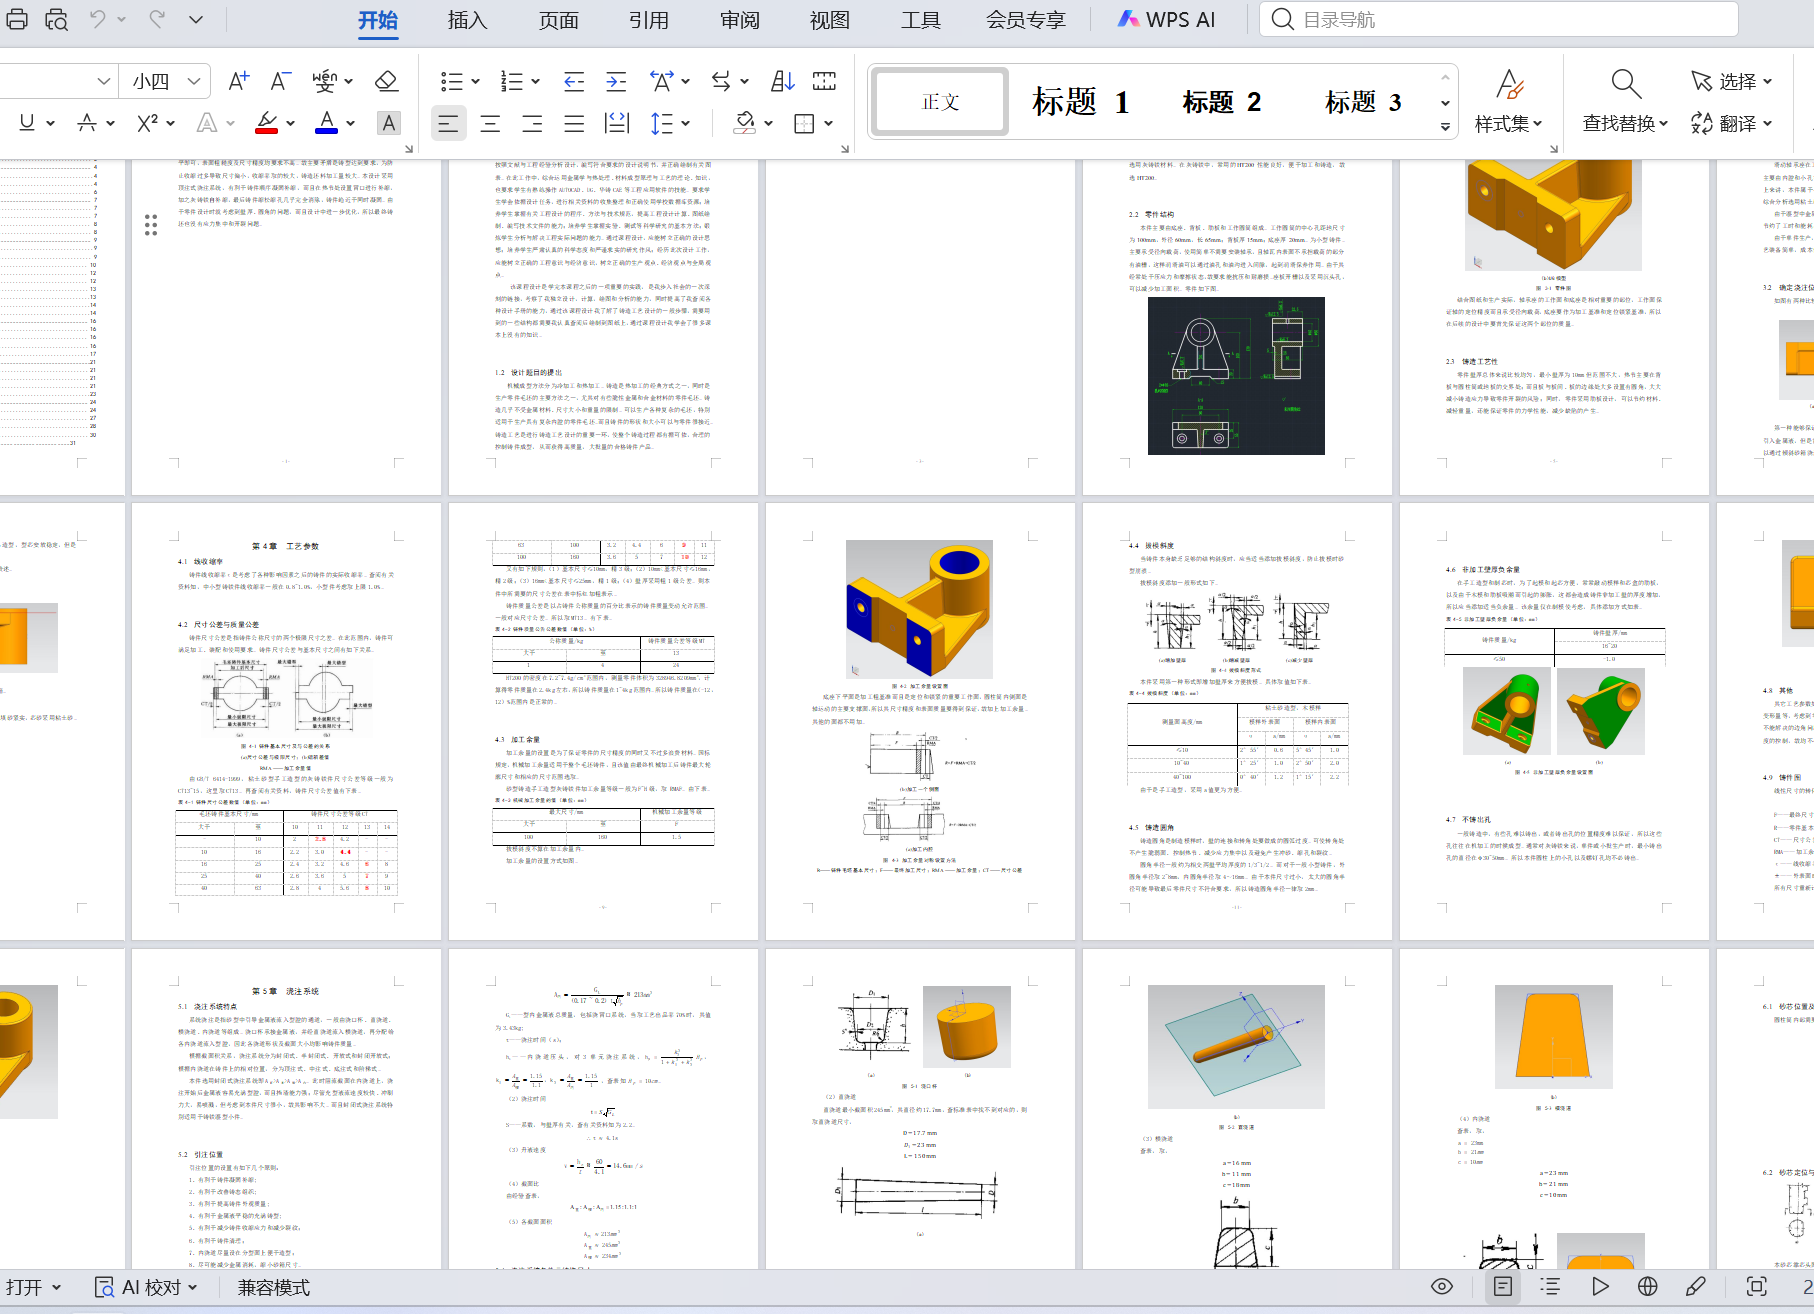
Task: Open the full screen view icon
Action: point(1757,1287)
